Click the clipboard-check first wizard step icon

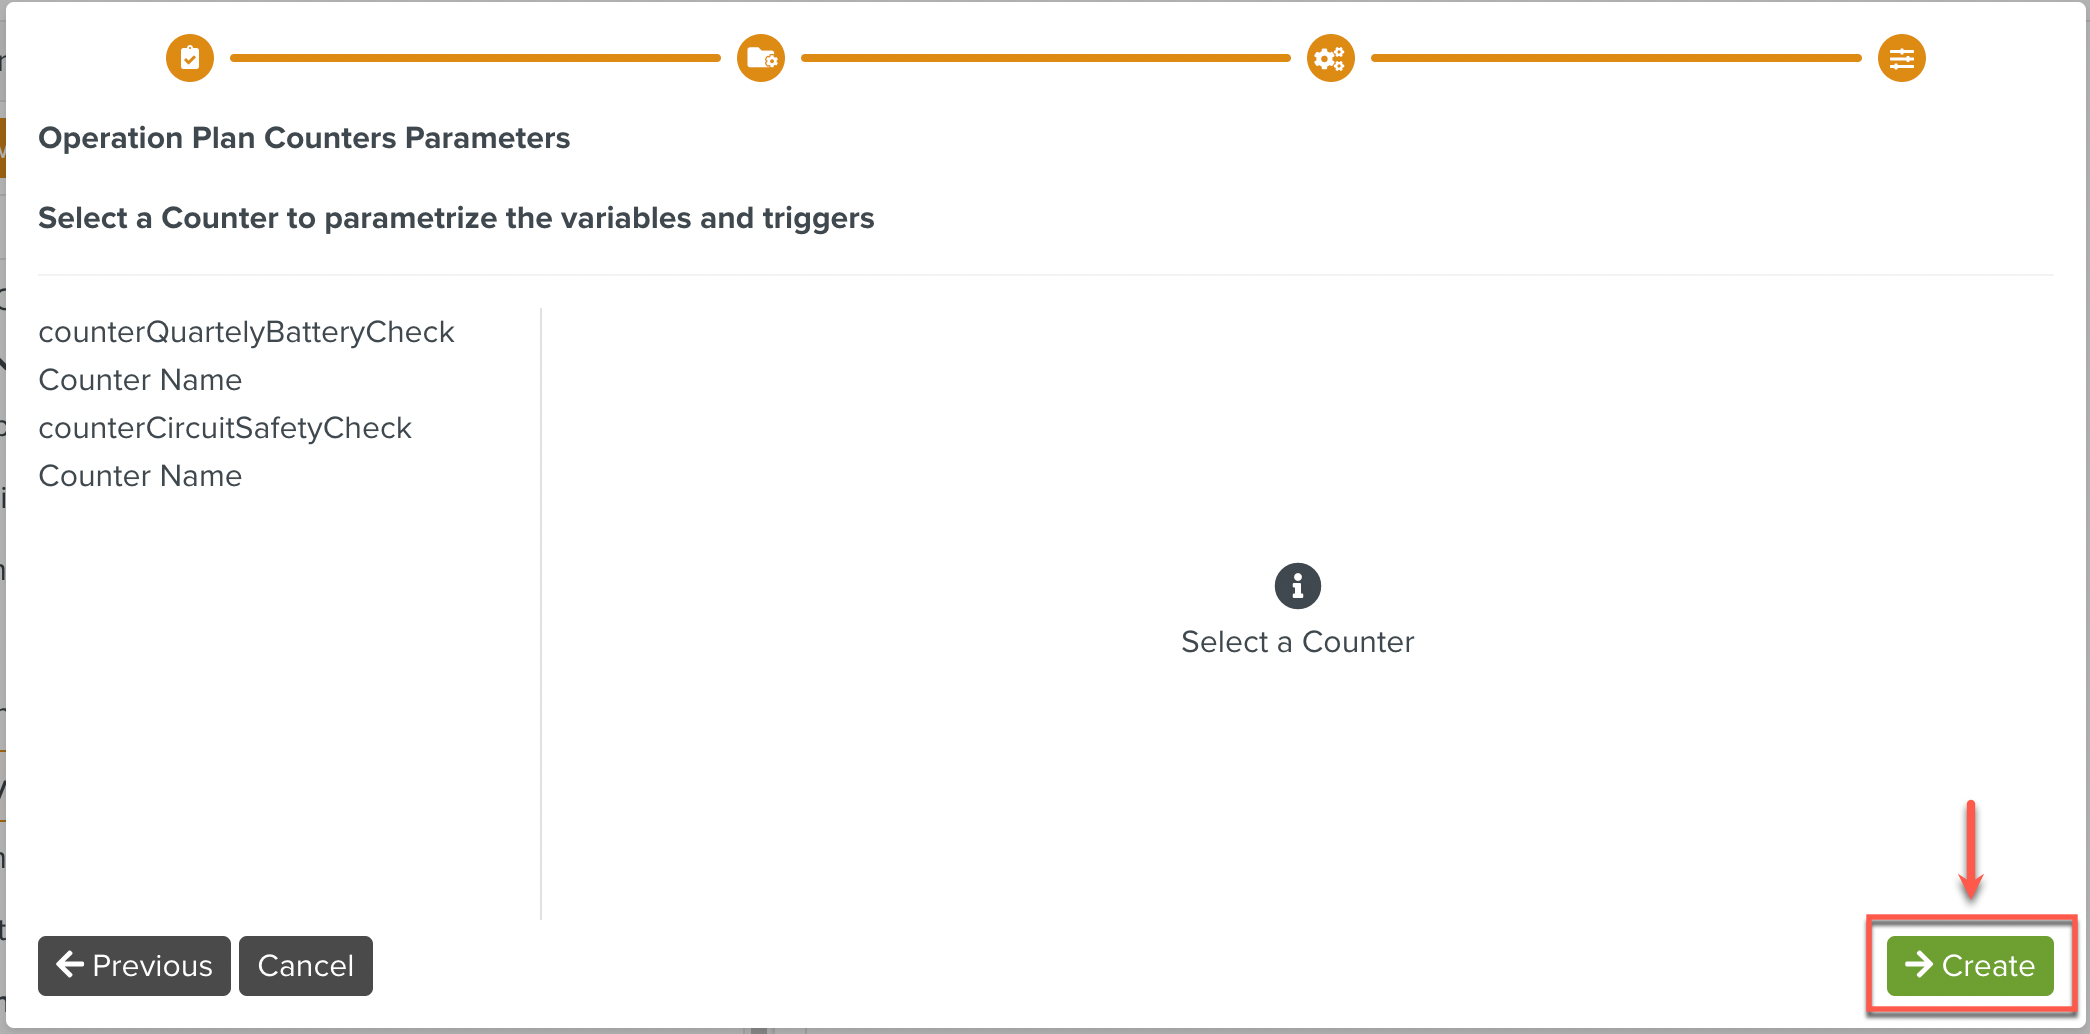coord(190,58)
